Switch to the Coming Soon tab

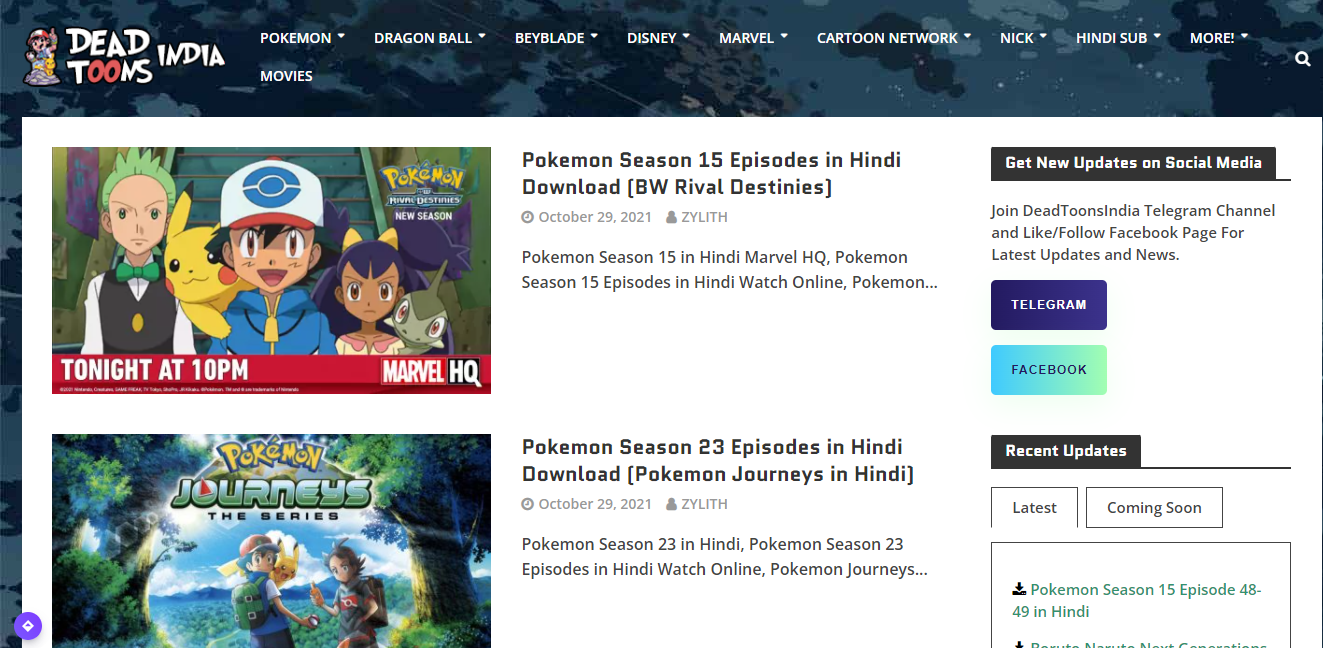(1154, 507)
